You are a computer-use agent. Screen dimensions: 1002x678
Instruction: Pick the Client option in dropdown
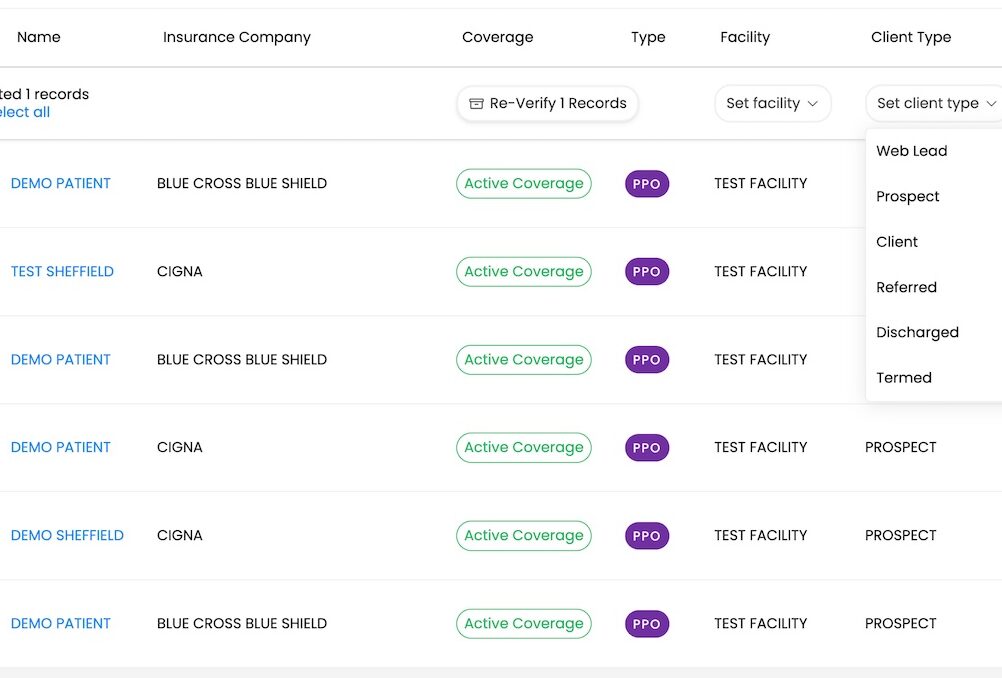(897, 242)
